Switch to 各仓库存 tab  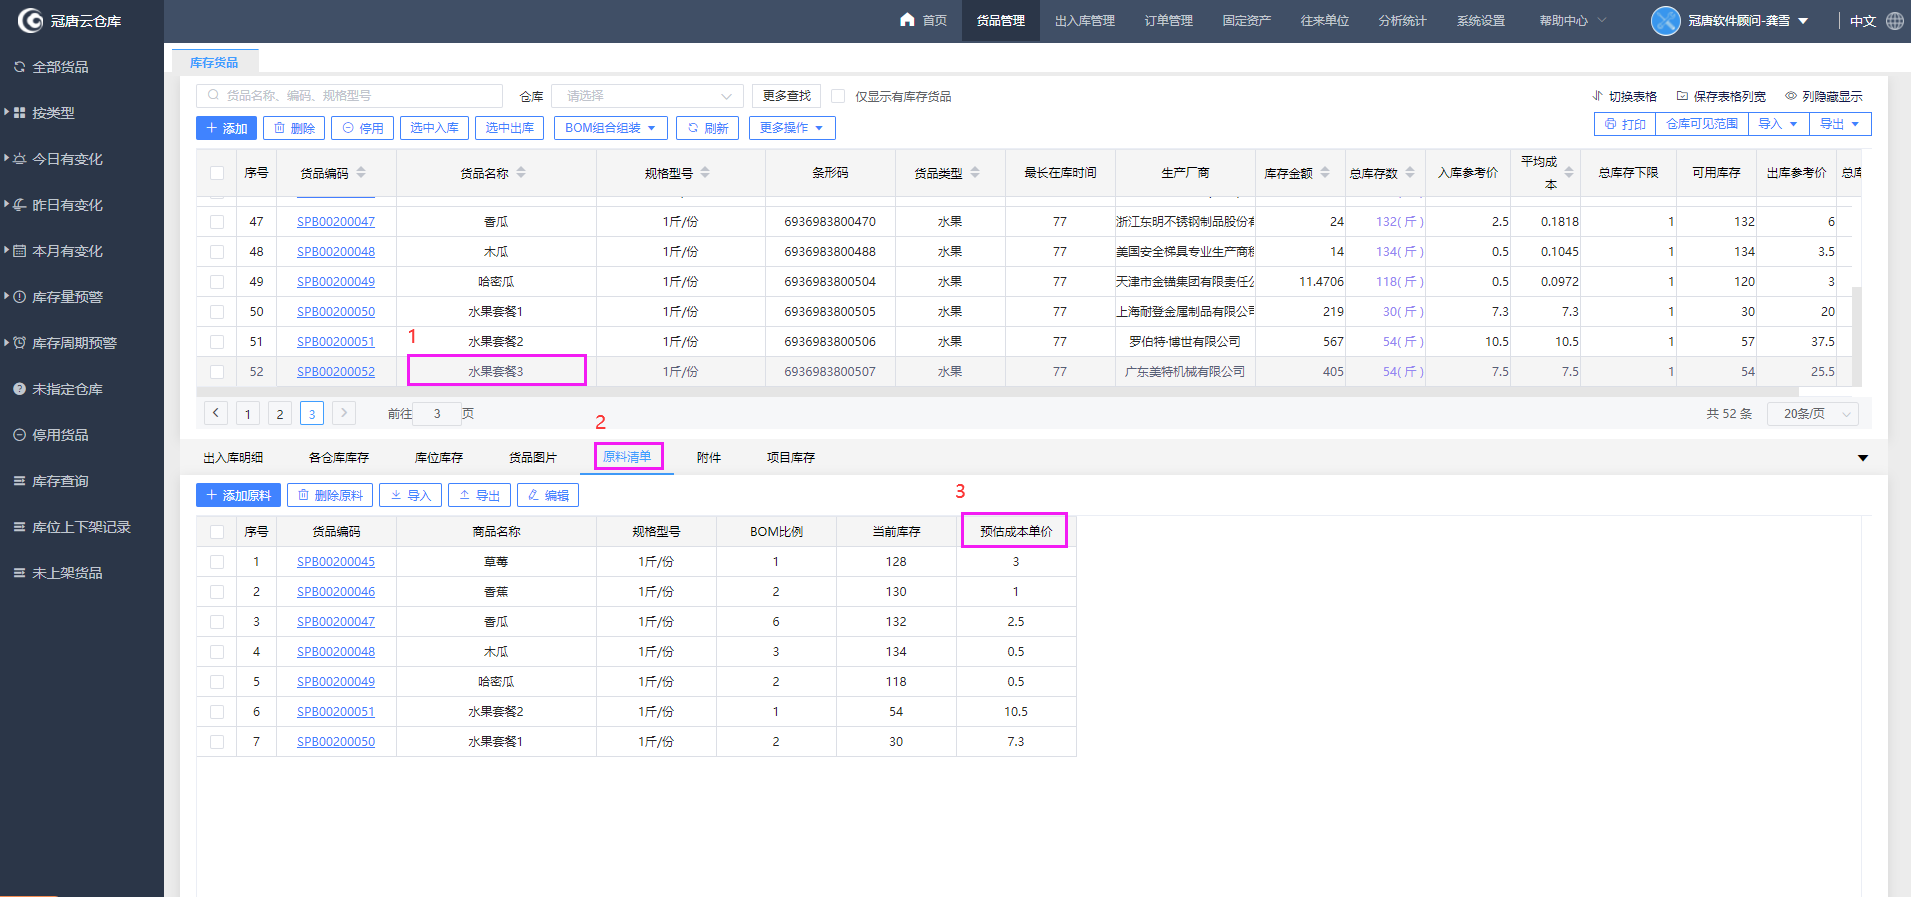tap(339, 458)
